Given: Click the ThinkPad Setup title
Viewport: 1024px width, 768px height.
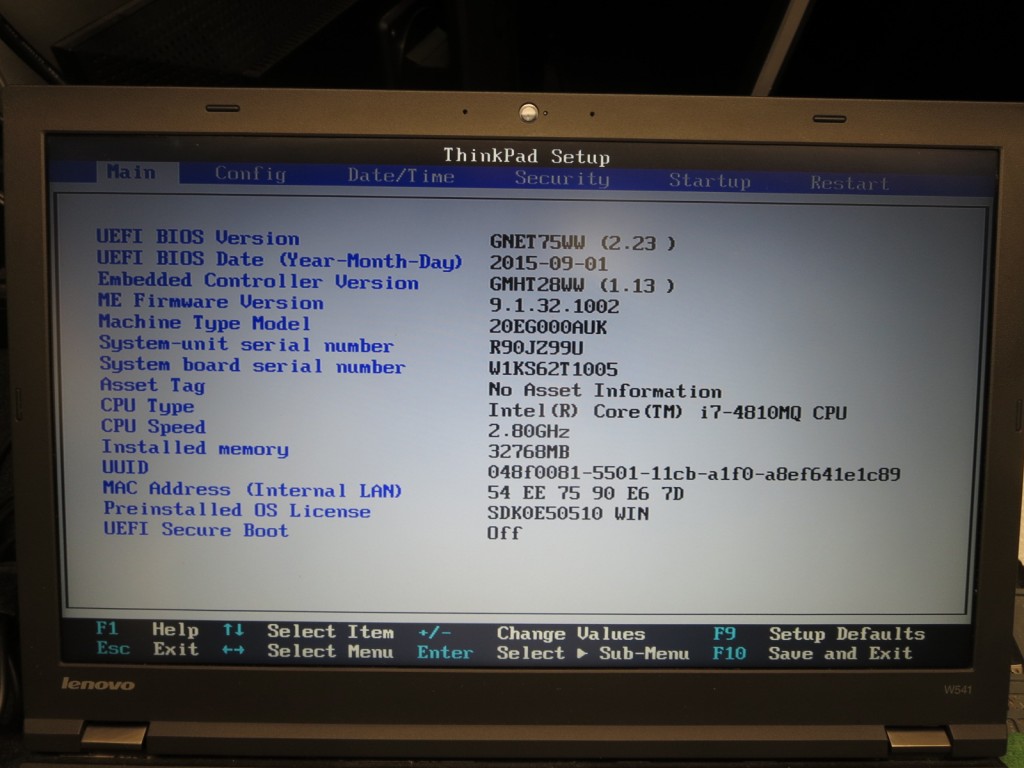Looking at the screenshot, I should point(526,156).
